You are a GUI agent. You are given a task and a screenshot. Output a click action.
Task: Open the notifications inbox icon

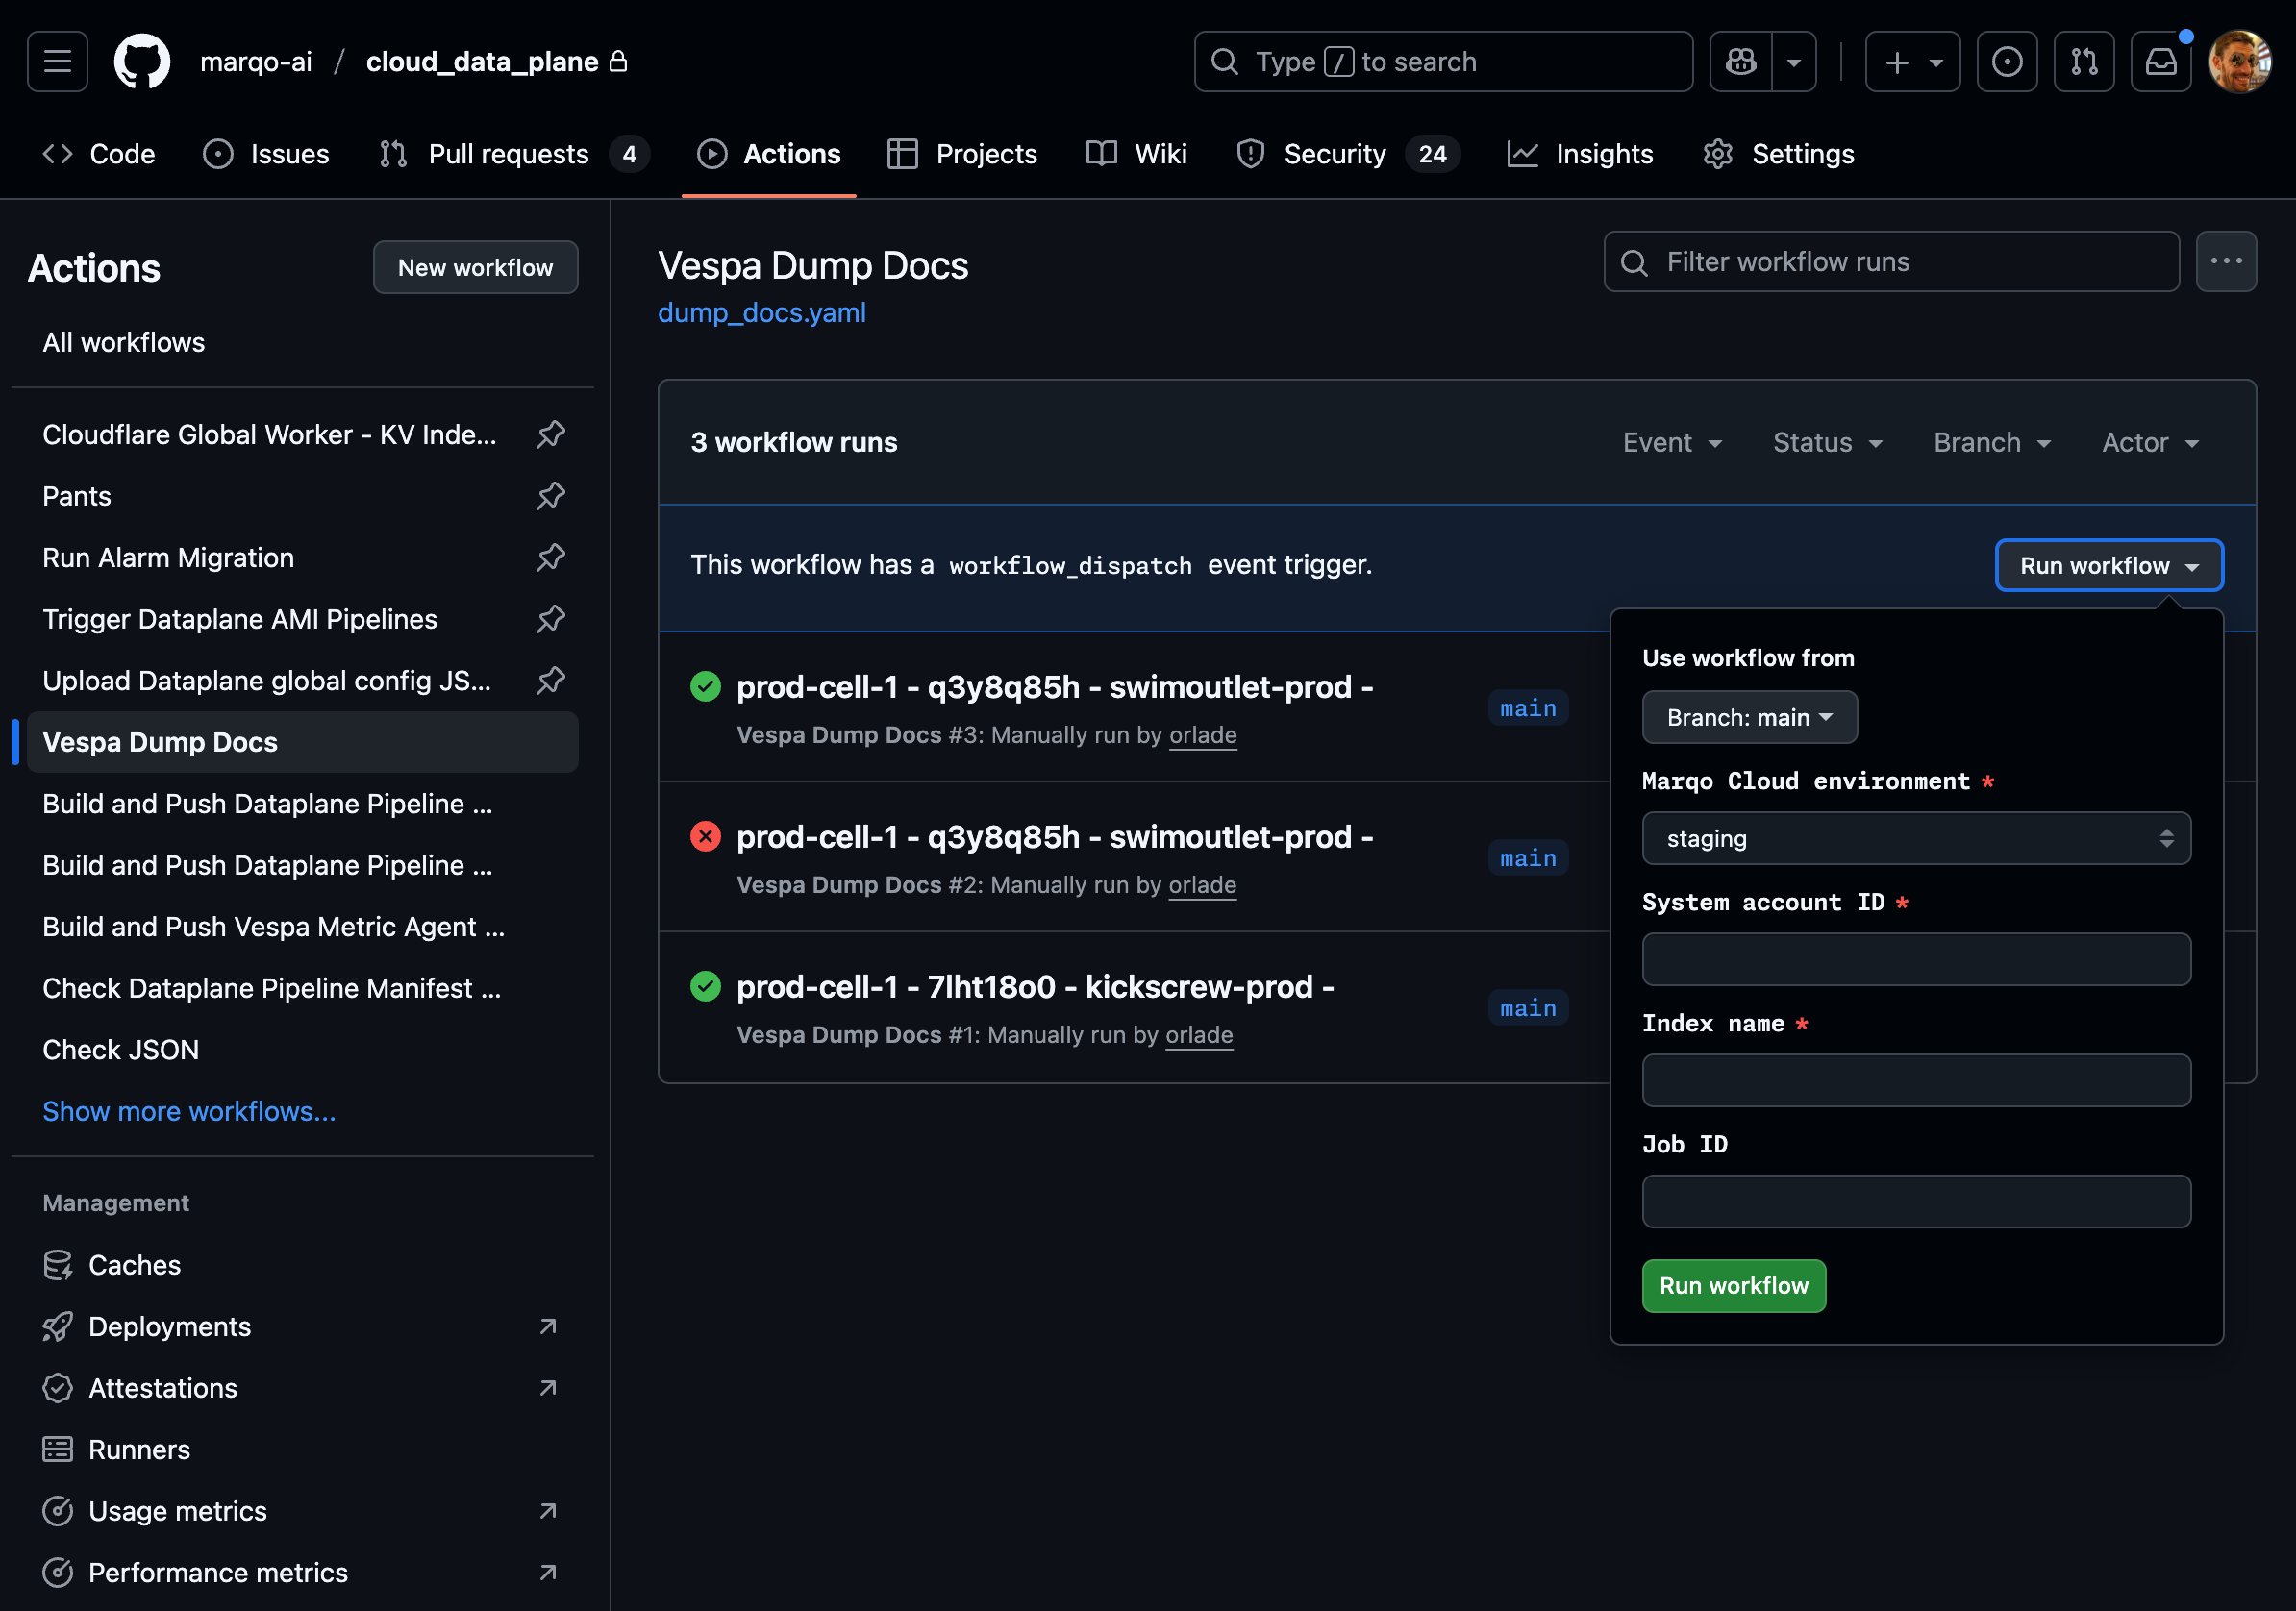(2160, 62)
